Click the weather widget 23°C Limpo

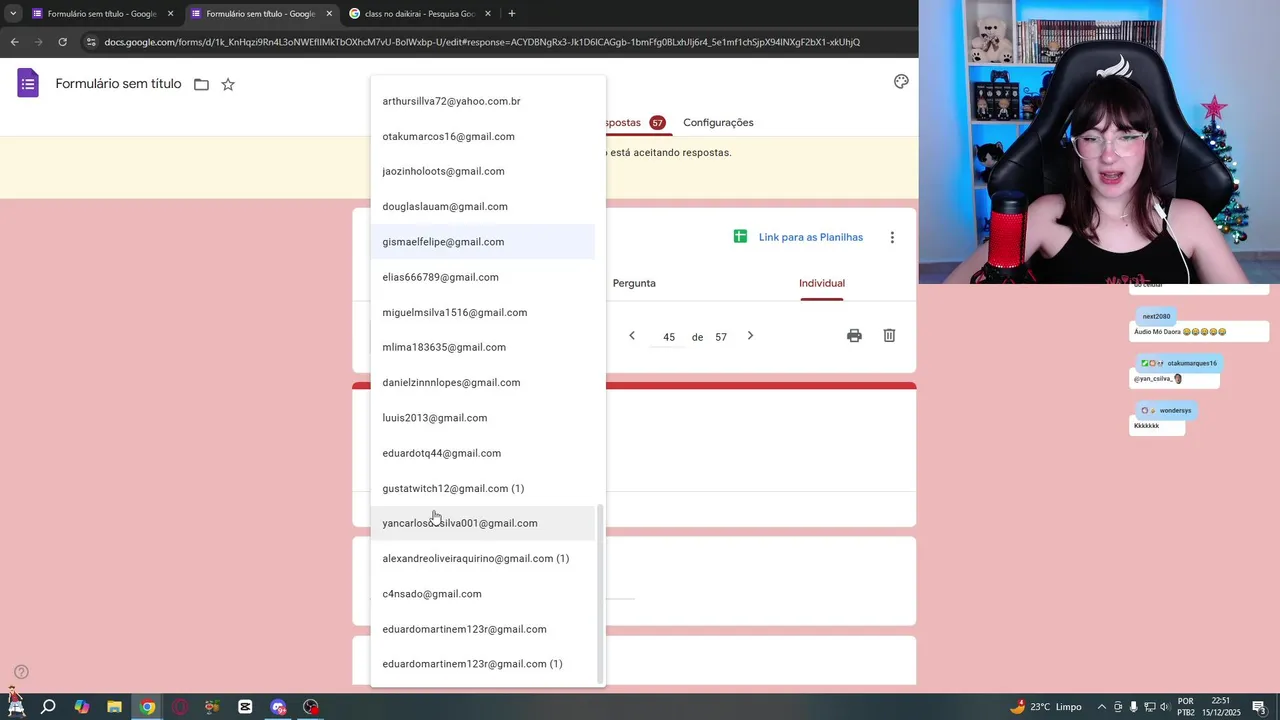1046,707
